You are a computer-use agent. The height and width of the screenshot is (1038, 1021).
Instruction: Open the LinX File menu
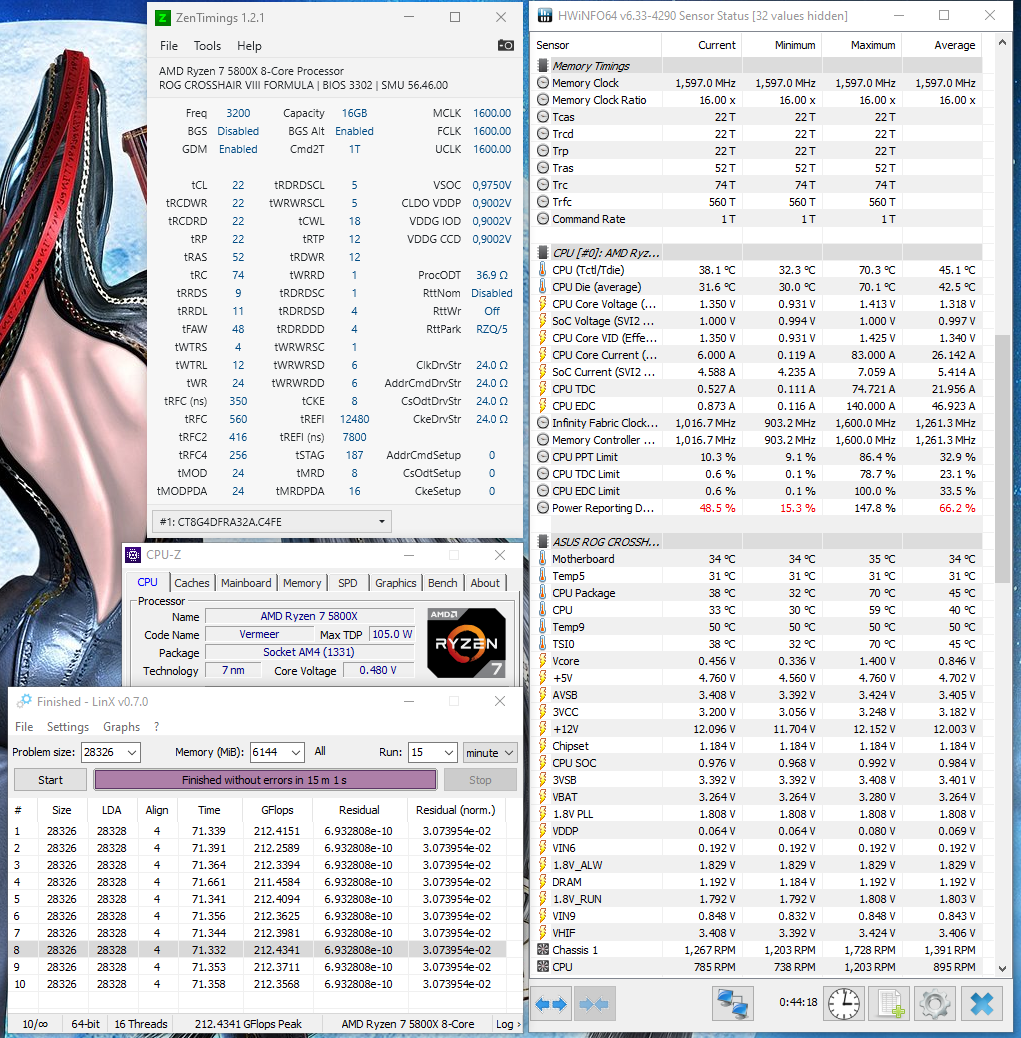point(24,727)
